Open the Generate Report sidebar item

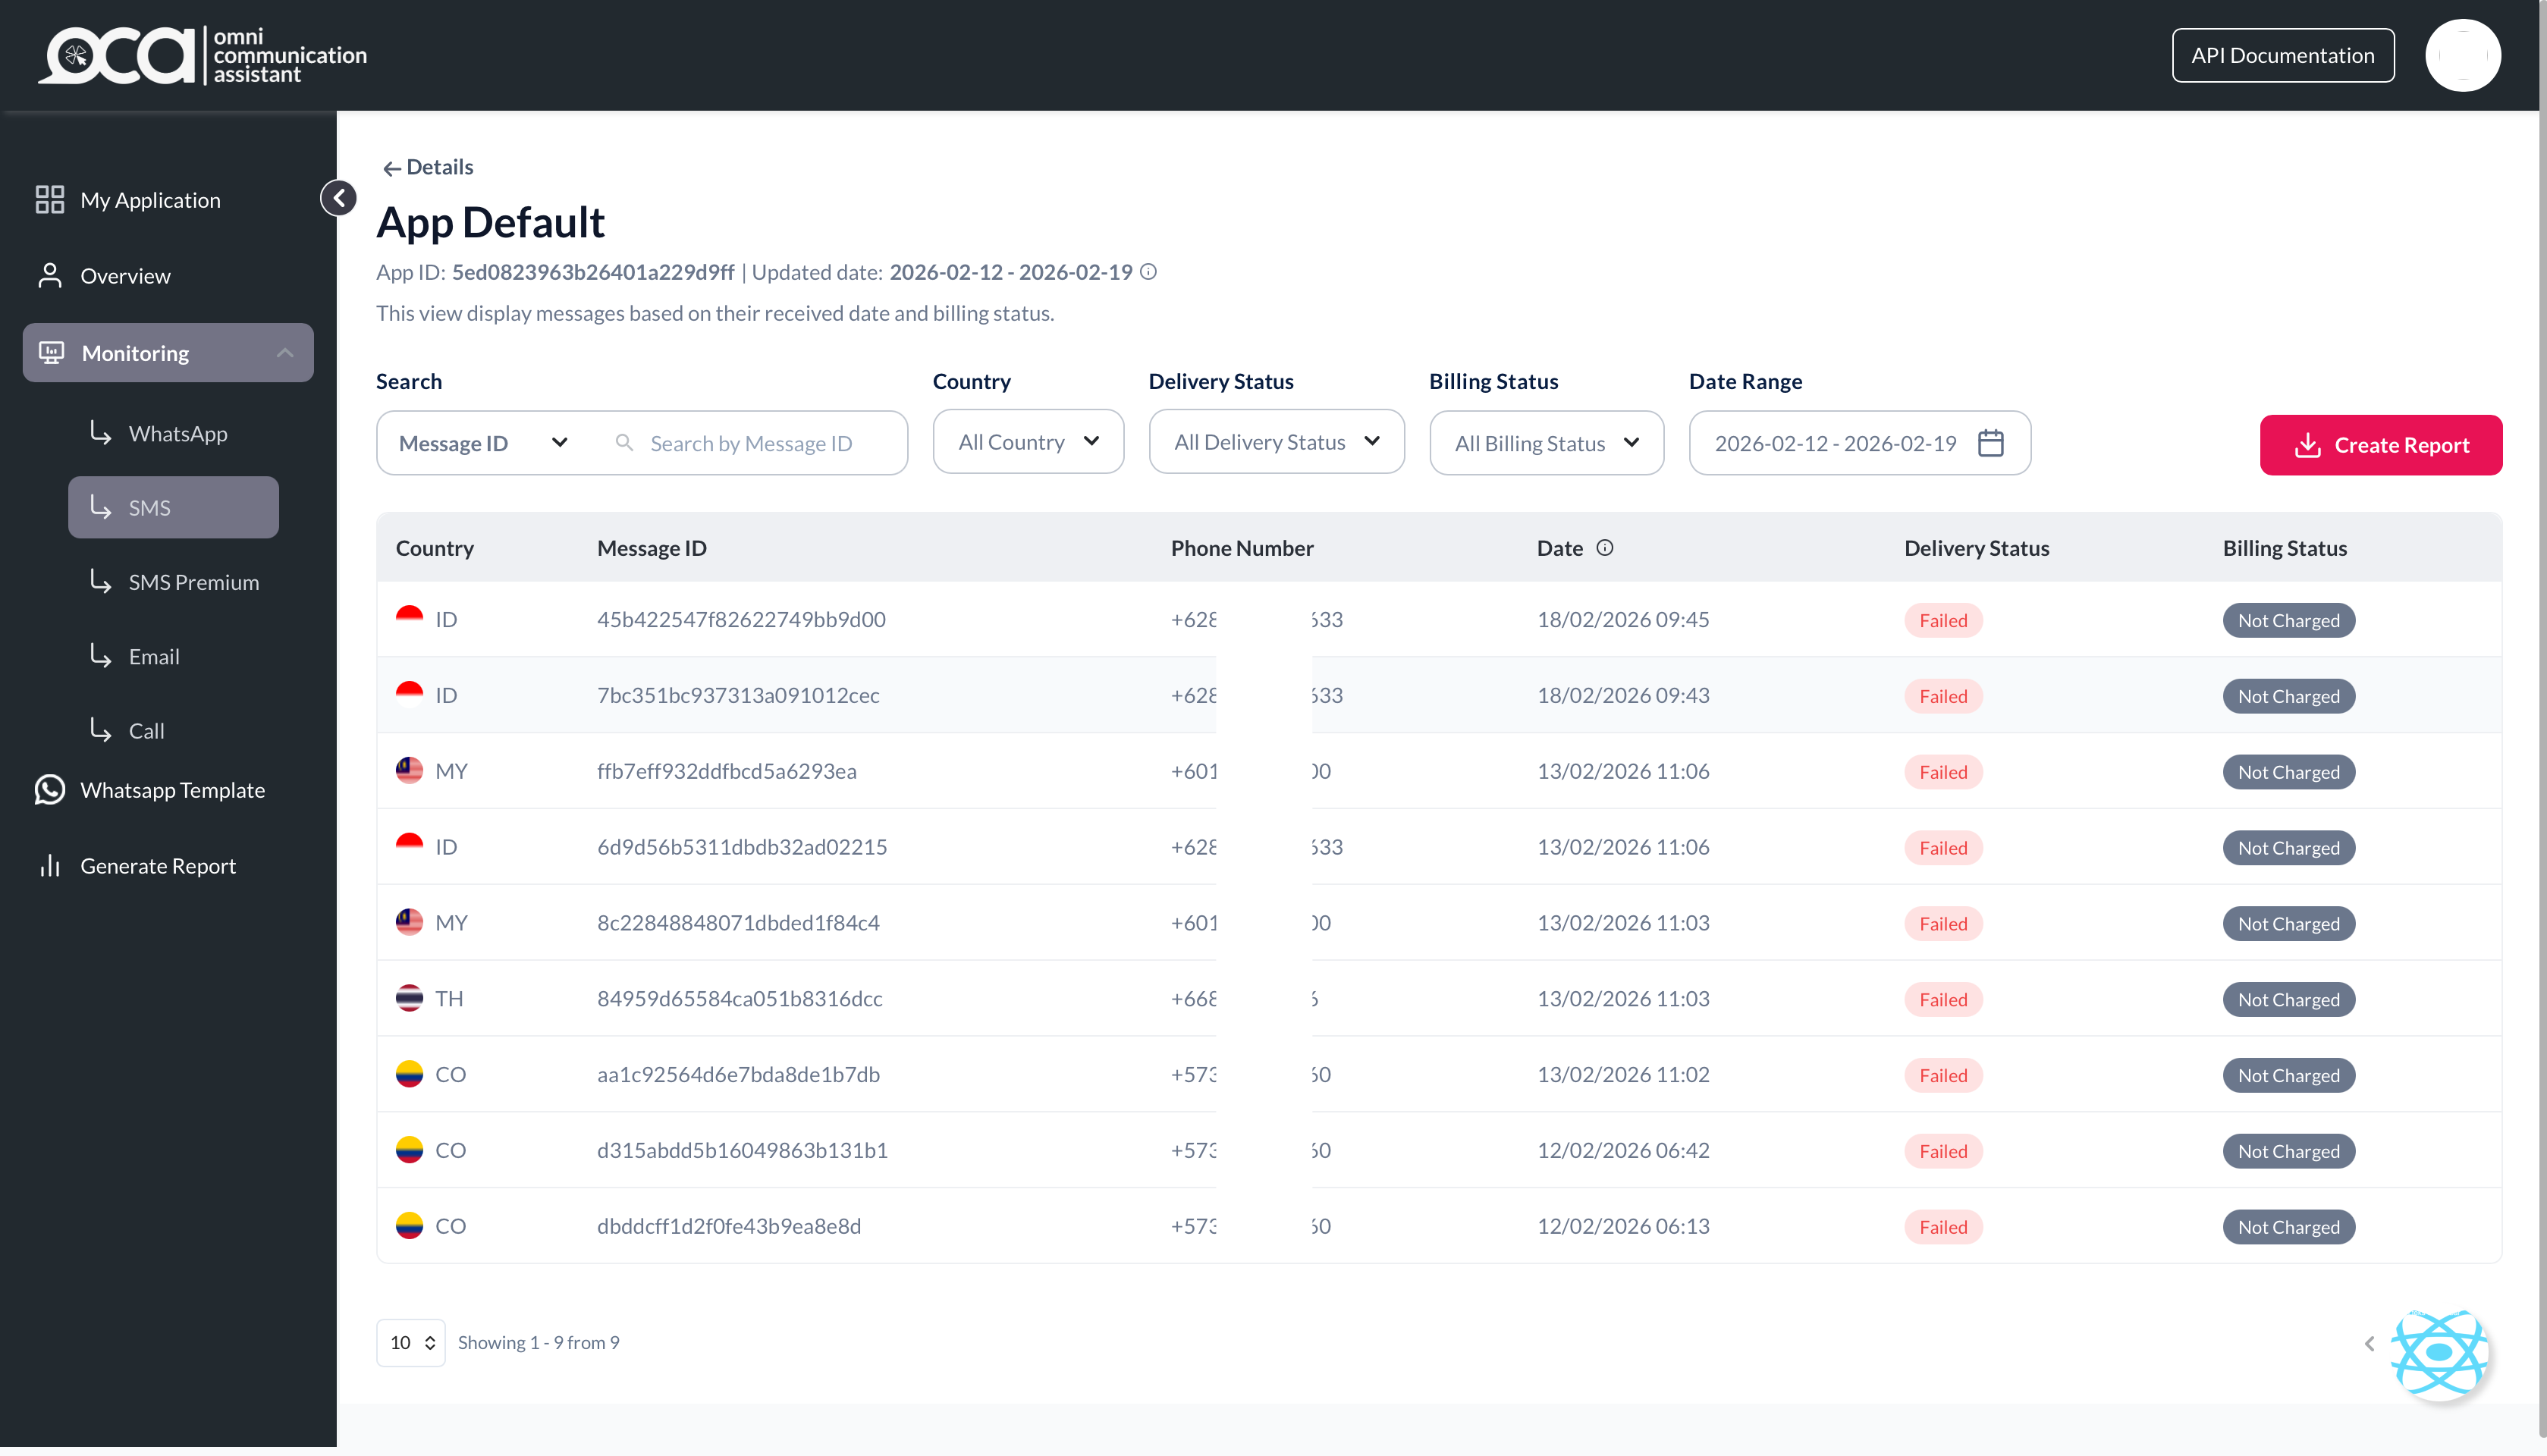[158, 866]
